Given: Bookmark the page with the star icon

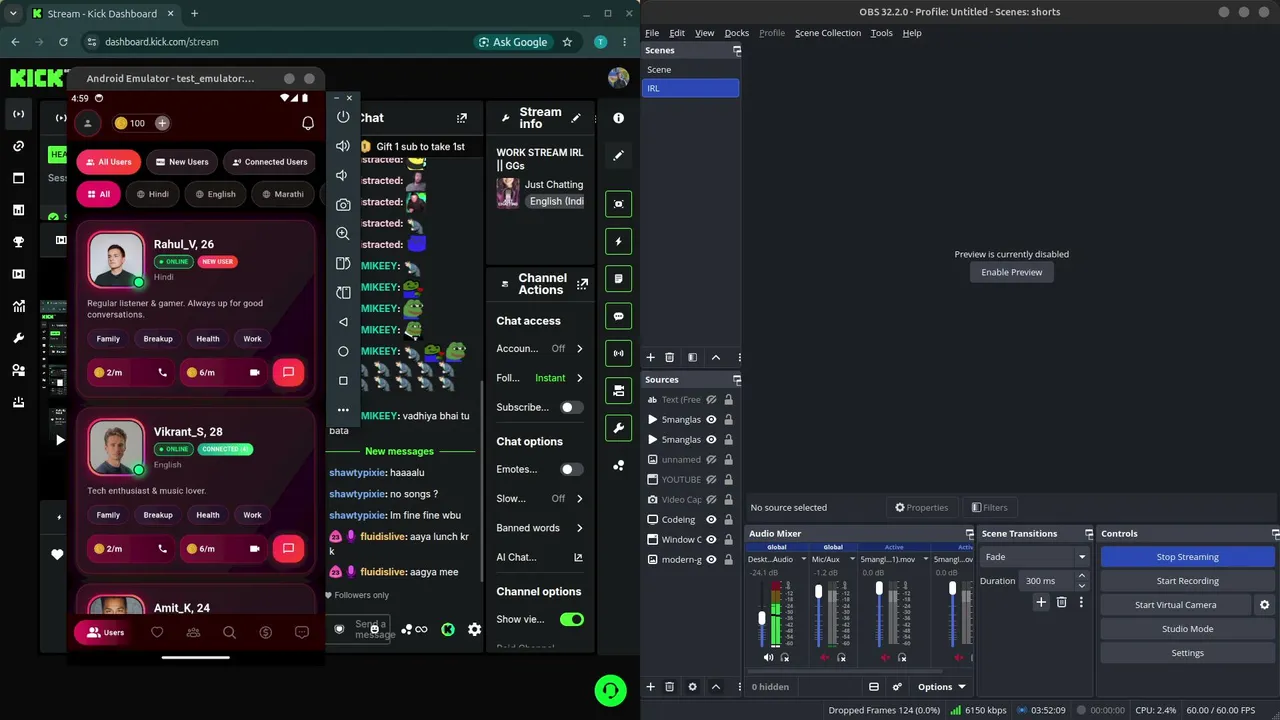Looking at the screenshot, I should (567, 42).
